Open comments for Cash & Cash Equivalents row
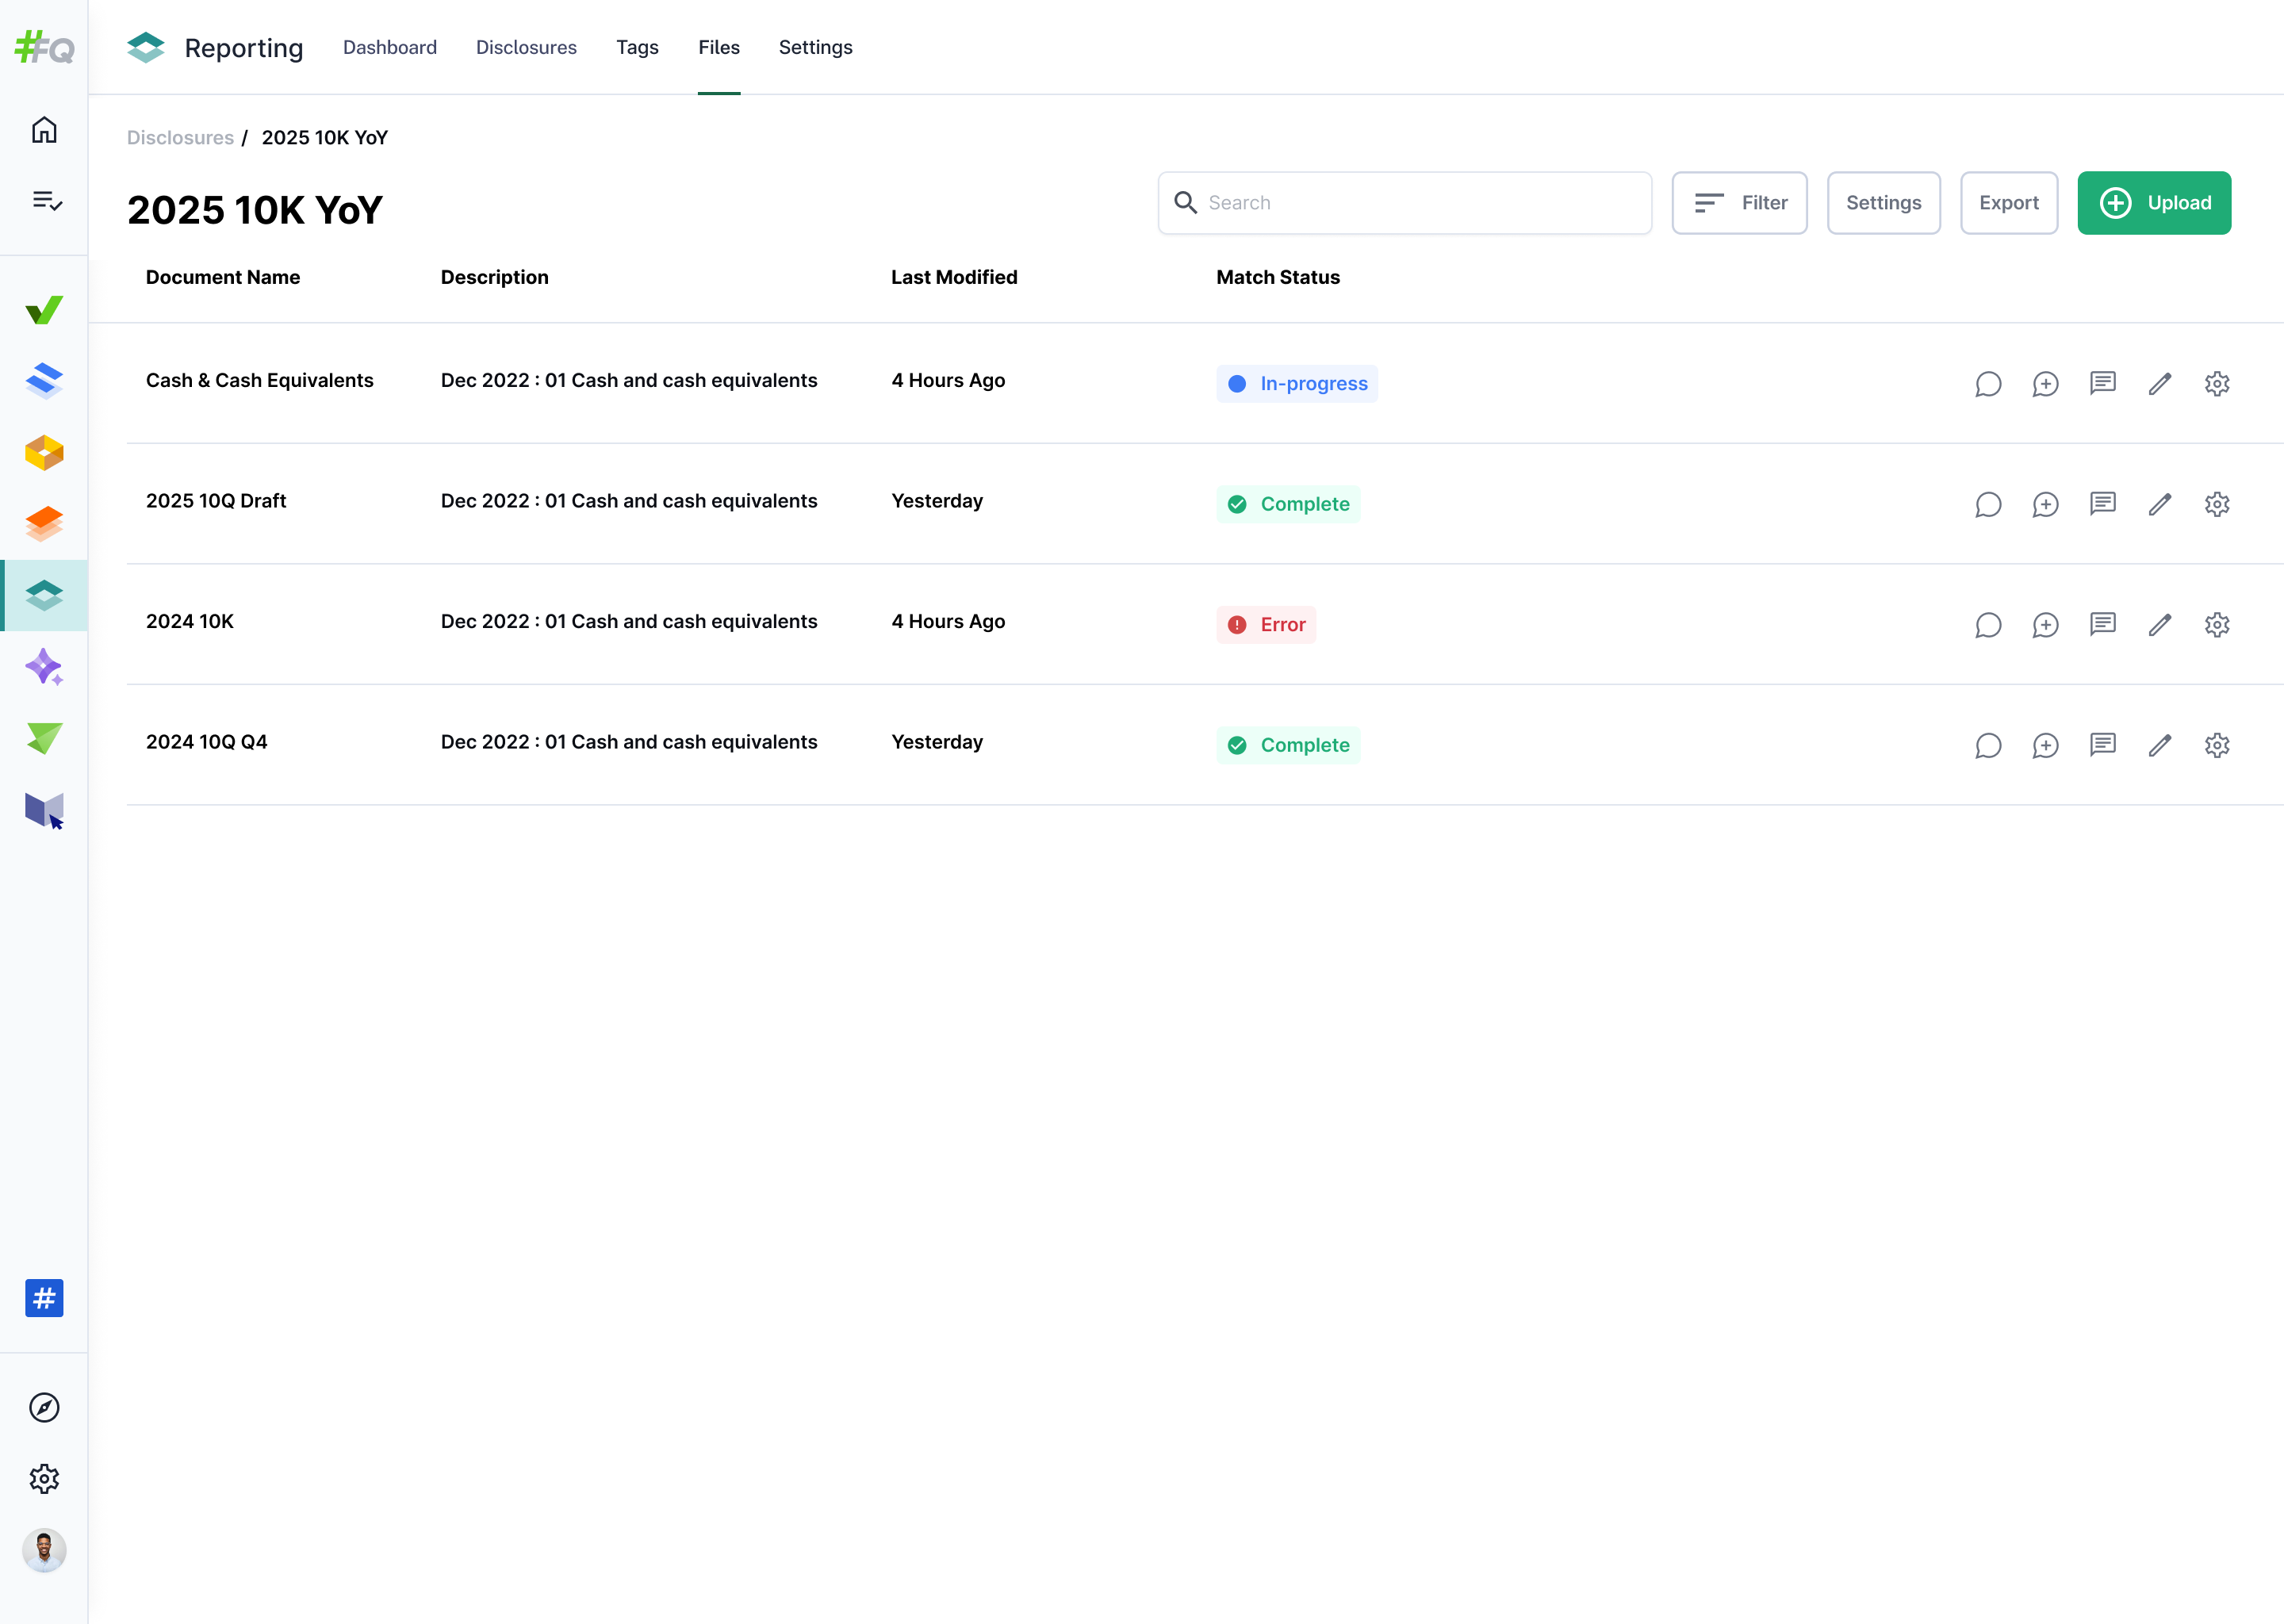This screenshot has height=1624, width=2284. point(1988,383)
